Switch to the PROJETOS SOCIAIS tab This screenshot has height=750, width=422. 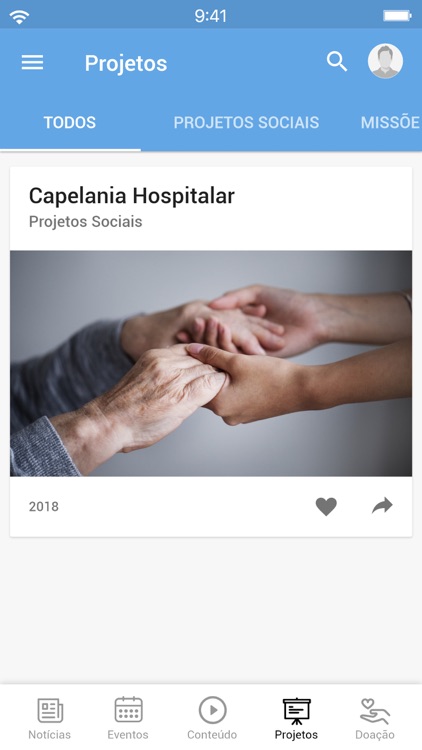point(246,122)
